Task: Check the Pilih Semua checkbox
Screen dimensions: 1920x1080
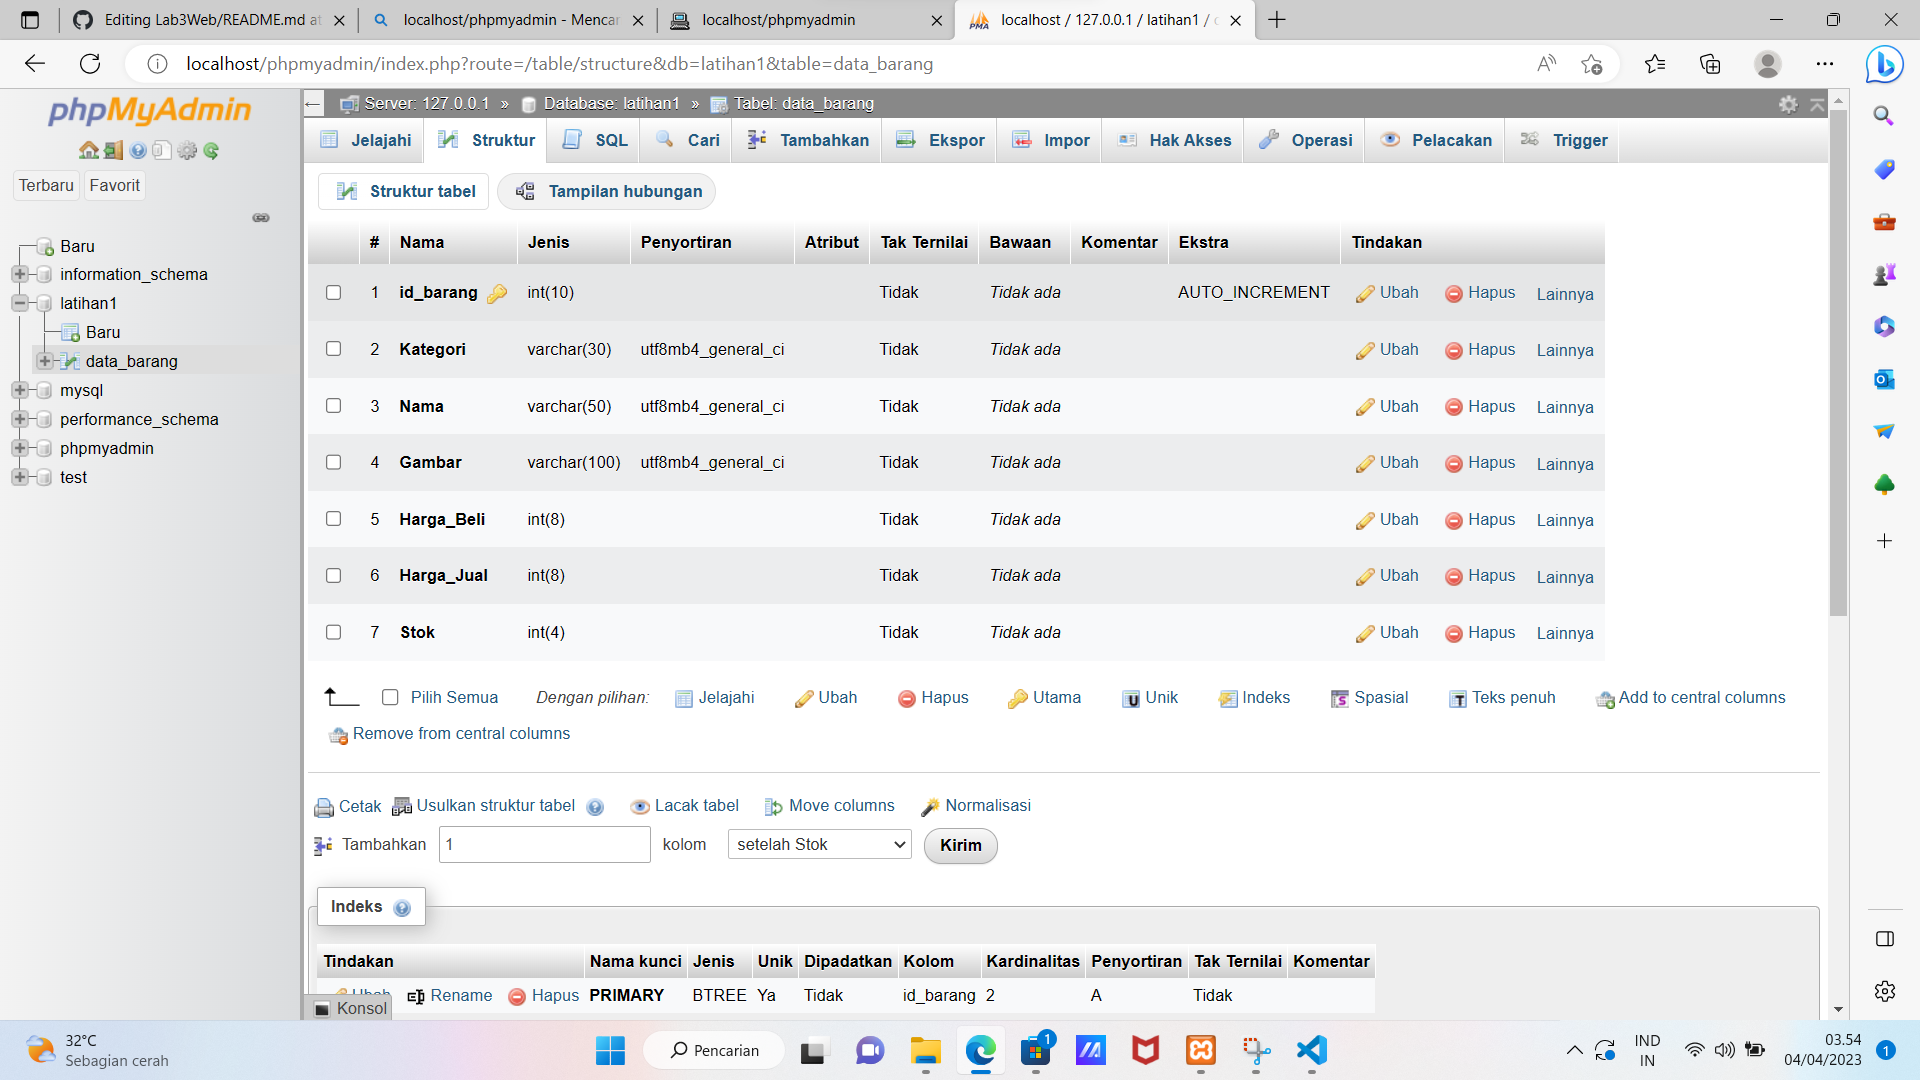Action: pyautogui.click(x=390, y=697)
